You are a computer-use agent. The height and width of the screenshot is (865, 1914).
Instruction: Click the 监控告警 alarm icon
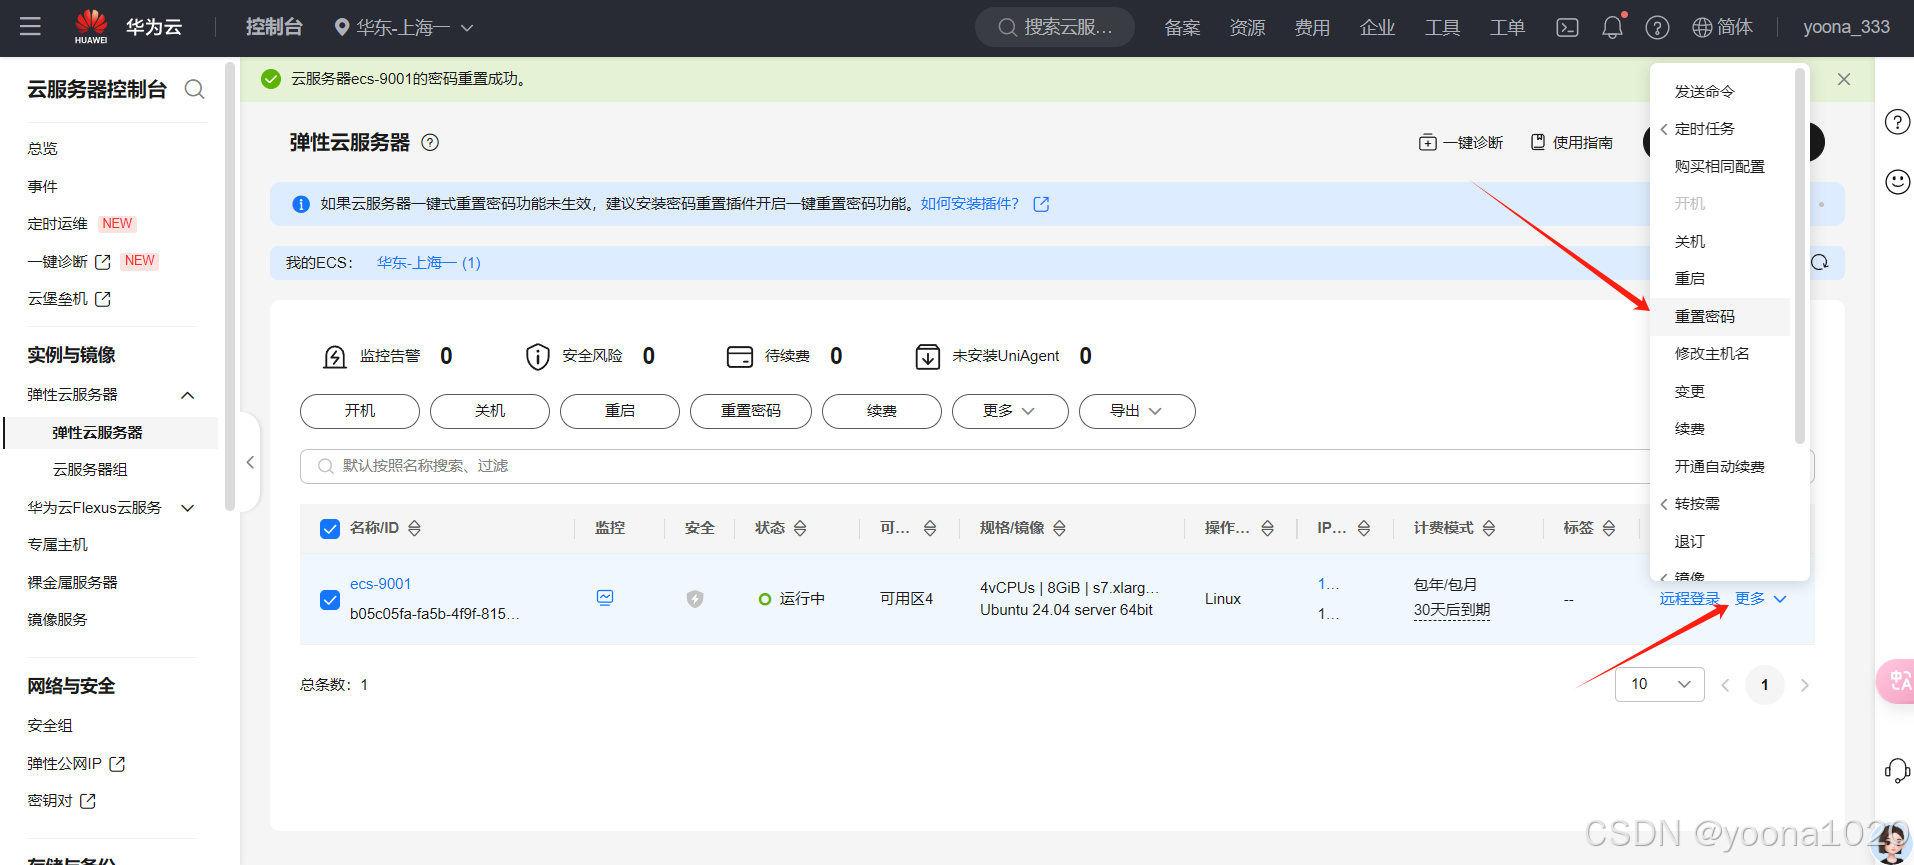(x=335, y=357)
